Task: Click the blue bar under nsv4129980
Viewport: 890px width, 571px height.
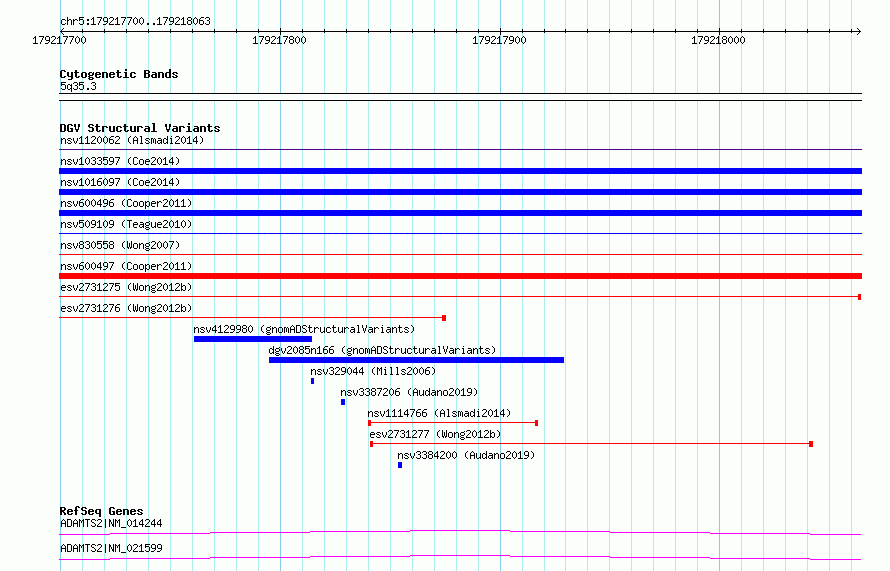Action: click(x=253, y=339)
